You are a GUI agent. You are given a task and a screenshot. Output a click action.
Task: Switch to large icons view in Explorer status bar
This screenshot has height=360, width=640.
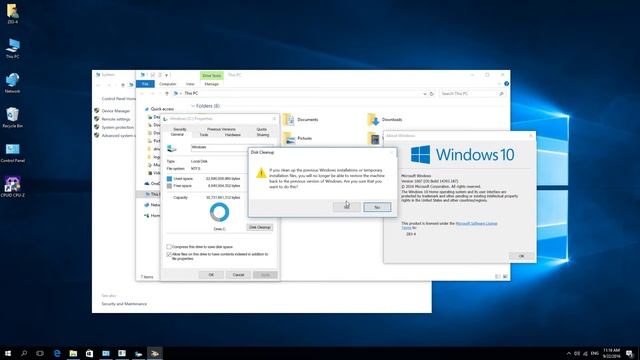click(x=505, y=276)
